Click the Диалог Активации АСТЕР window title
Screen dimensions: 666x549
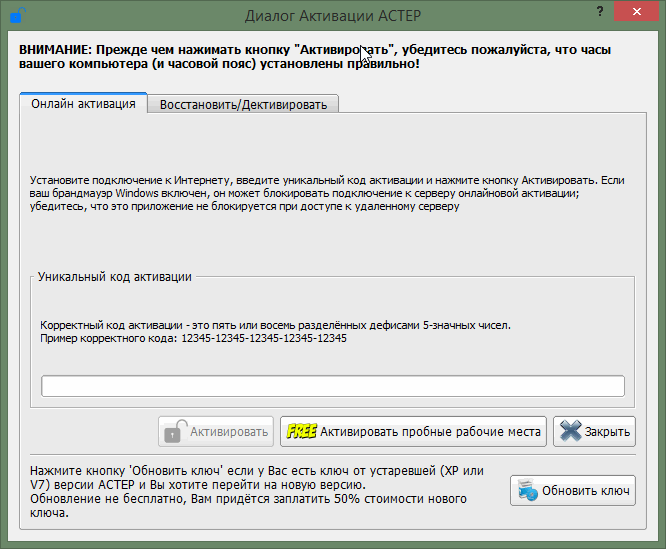(333, 16)
